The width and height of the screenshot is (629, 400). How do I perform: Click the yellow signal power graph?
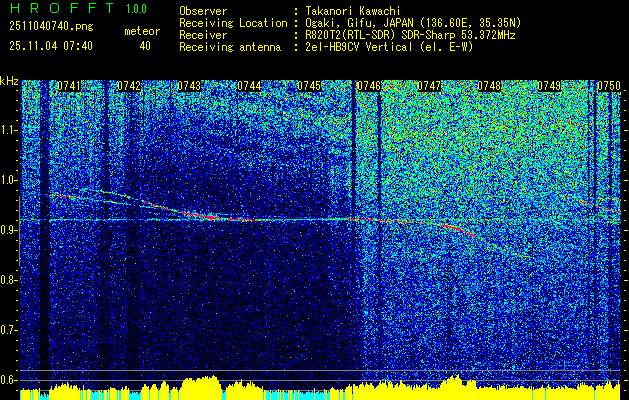point(320,388)
